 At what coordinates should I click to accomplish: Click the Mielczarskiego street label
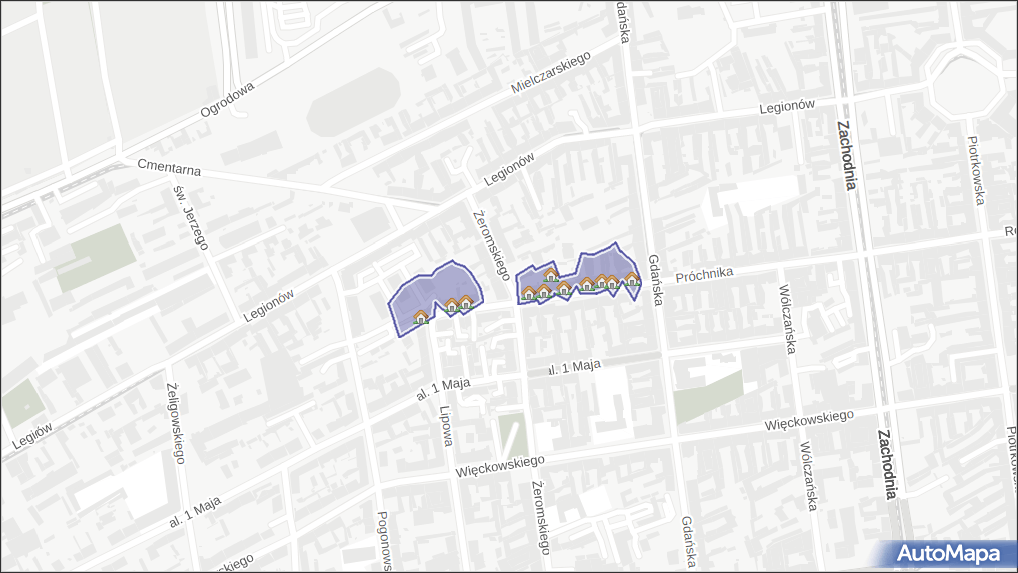[547, 72]
